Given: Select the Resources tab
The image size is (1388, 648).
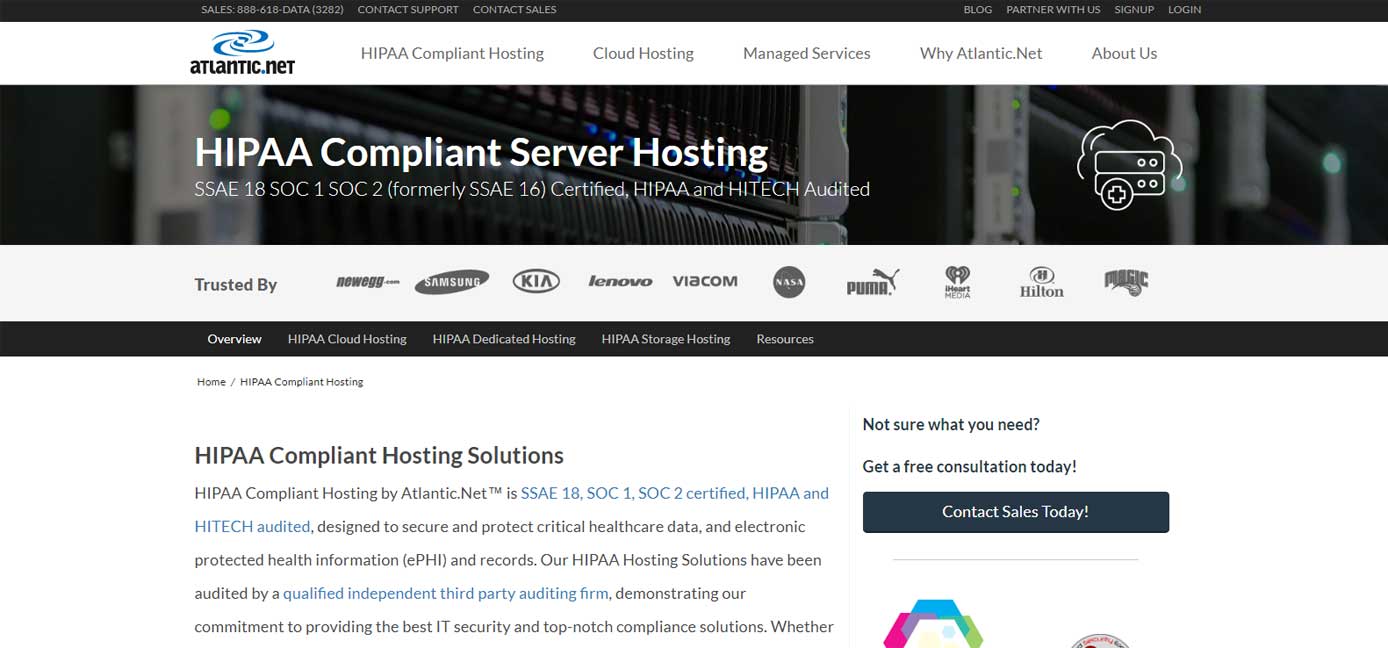Looking at the screenshot, I should click(785, 339).
